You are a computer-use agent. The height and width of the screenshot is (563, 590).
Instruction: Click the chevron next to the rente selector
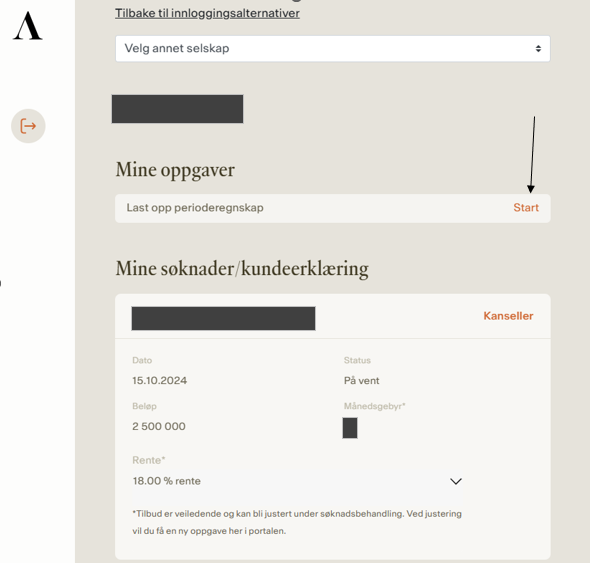point(456,481)
